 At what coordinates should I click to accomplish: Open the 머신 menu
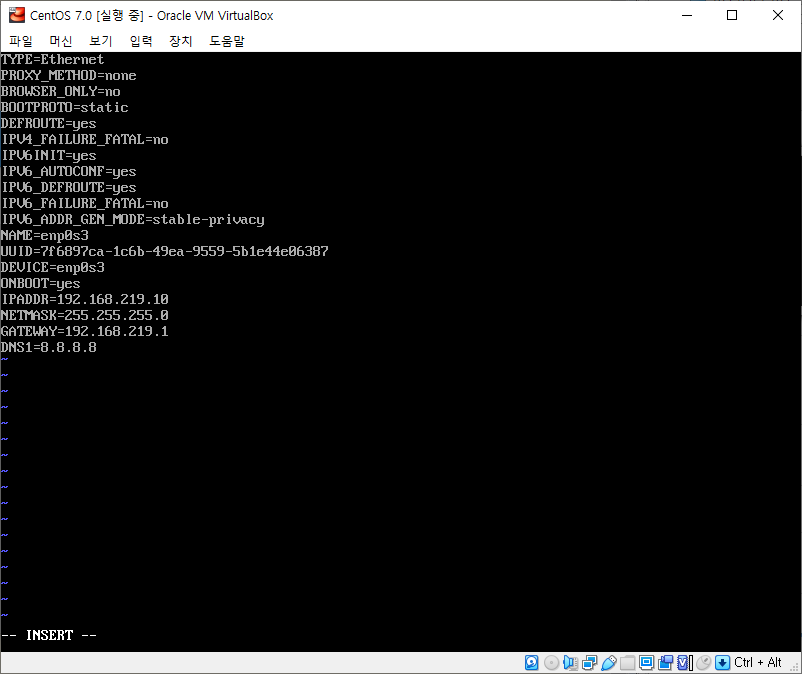tap(60, 41)
